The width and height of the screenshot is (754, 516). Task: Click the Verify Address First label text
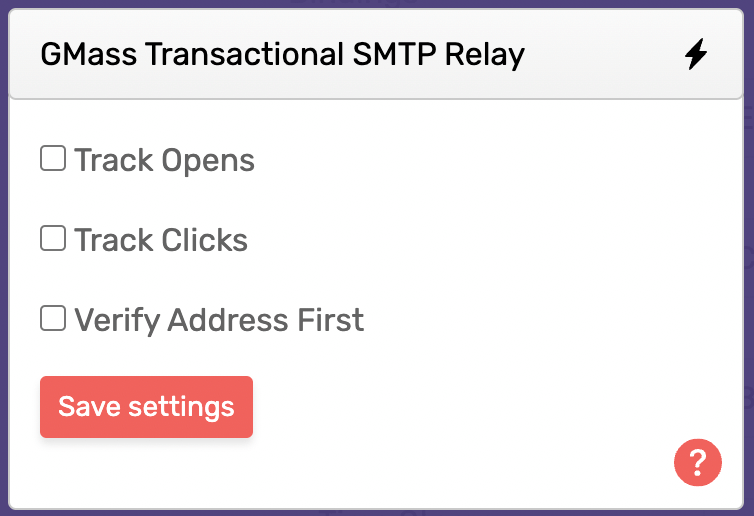[x=219, y=320]
